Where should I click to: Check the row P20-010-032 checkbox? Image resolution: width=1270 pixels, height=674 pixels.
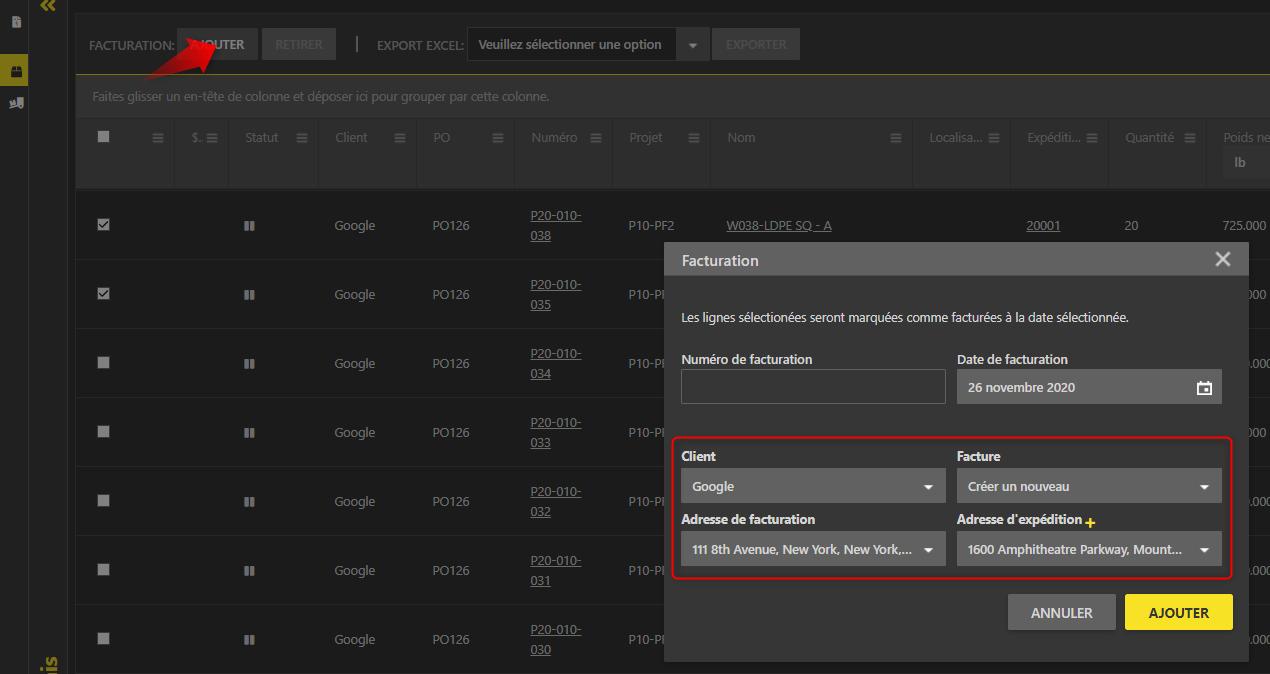coord(103,501)
